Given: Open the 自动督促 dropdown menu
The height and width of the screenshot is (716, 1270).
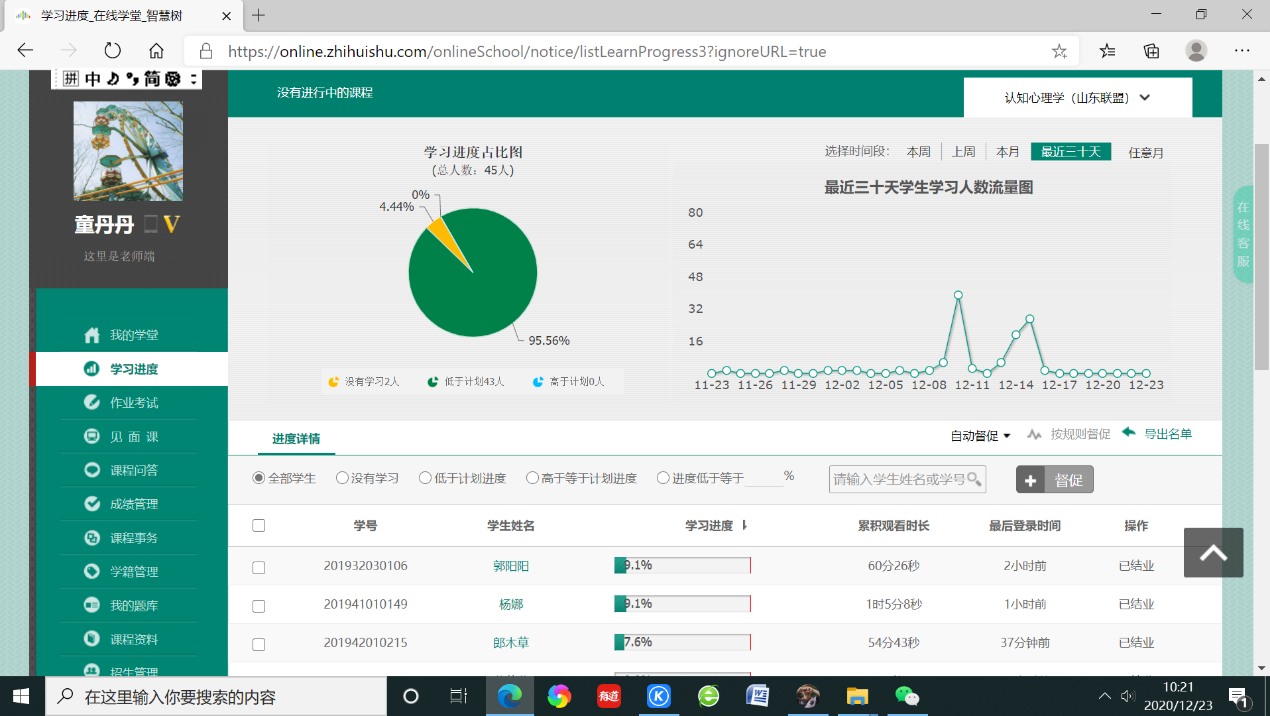Looking at the screenshot, I should [x=980, y=436].
